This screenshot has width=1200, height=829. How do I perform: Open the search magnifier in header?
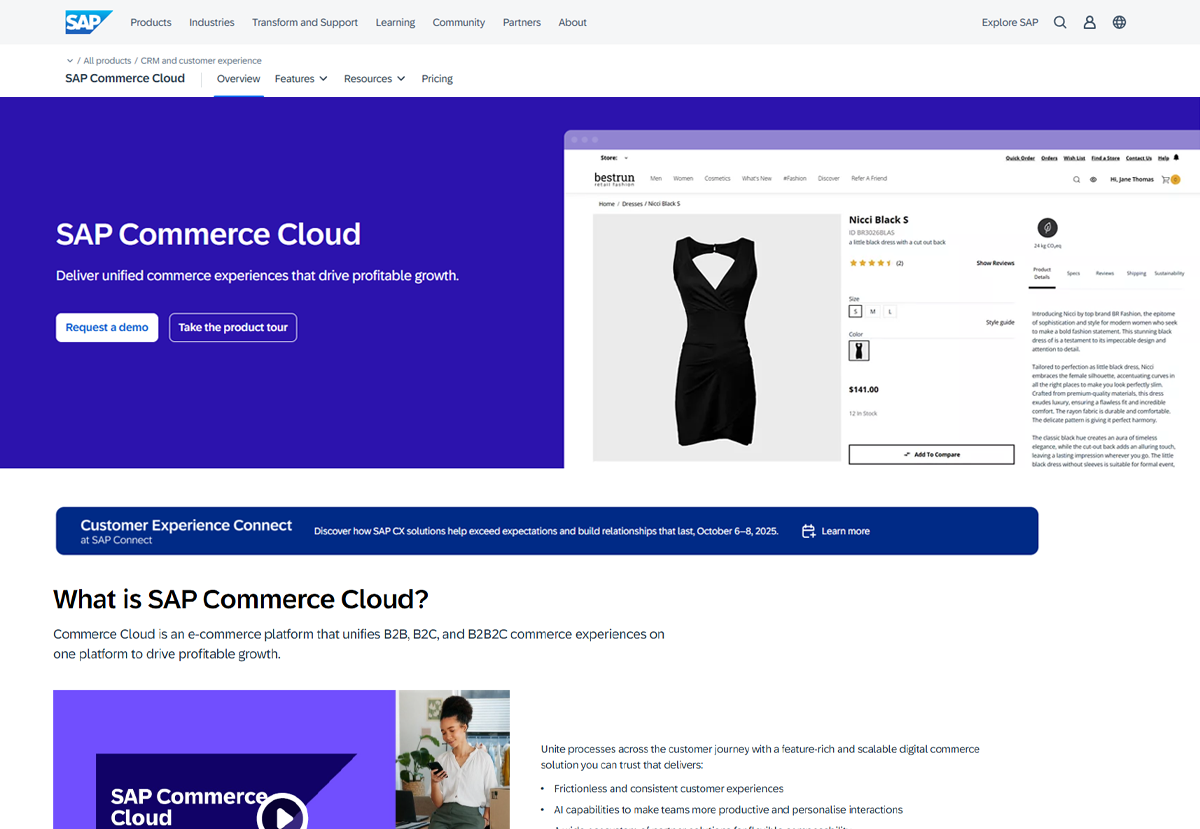[x=1060, y=22]
